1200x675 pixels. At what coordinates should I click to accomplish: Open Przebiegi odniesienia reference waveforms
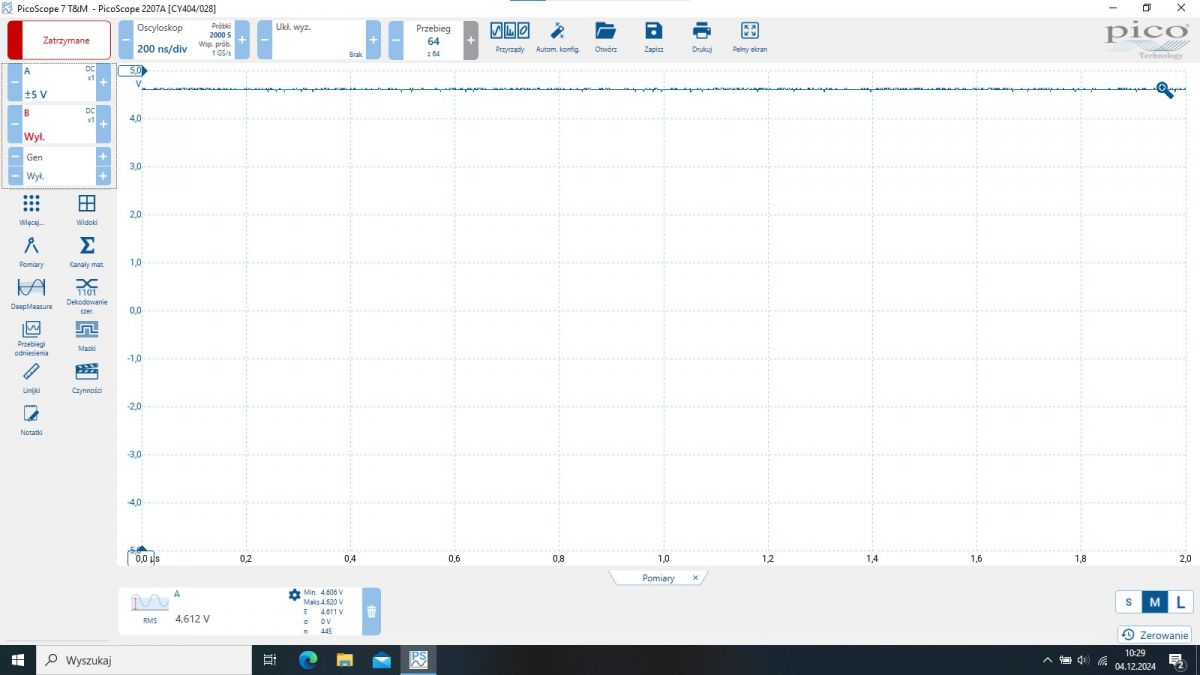coord(31,338)
